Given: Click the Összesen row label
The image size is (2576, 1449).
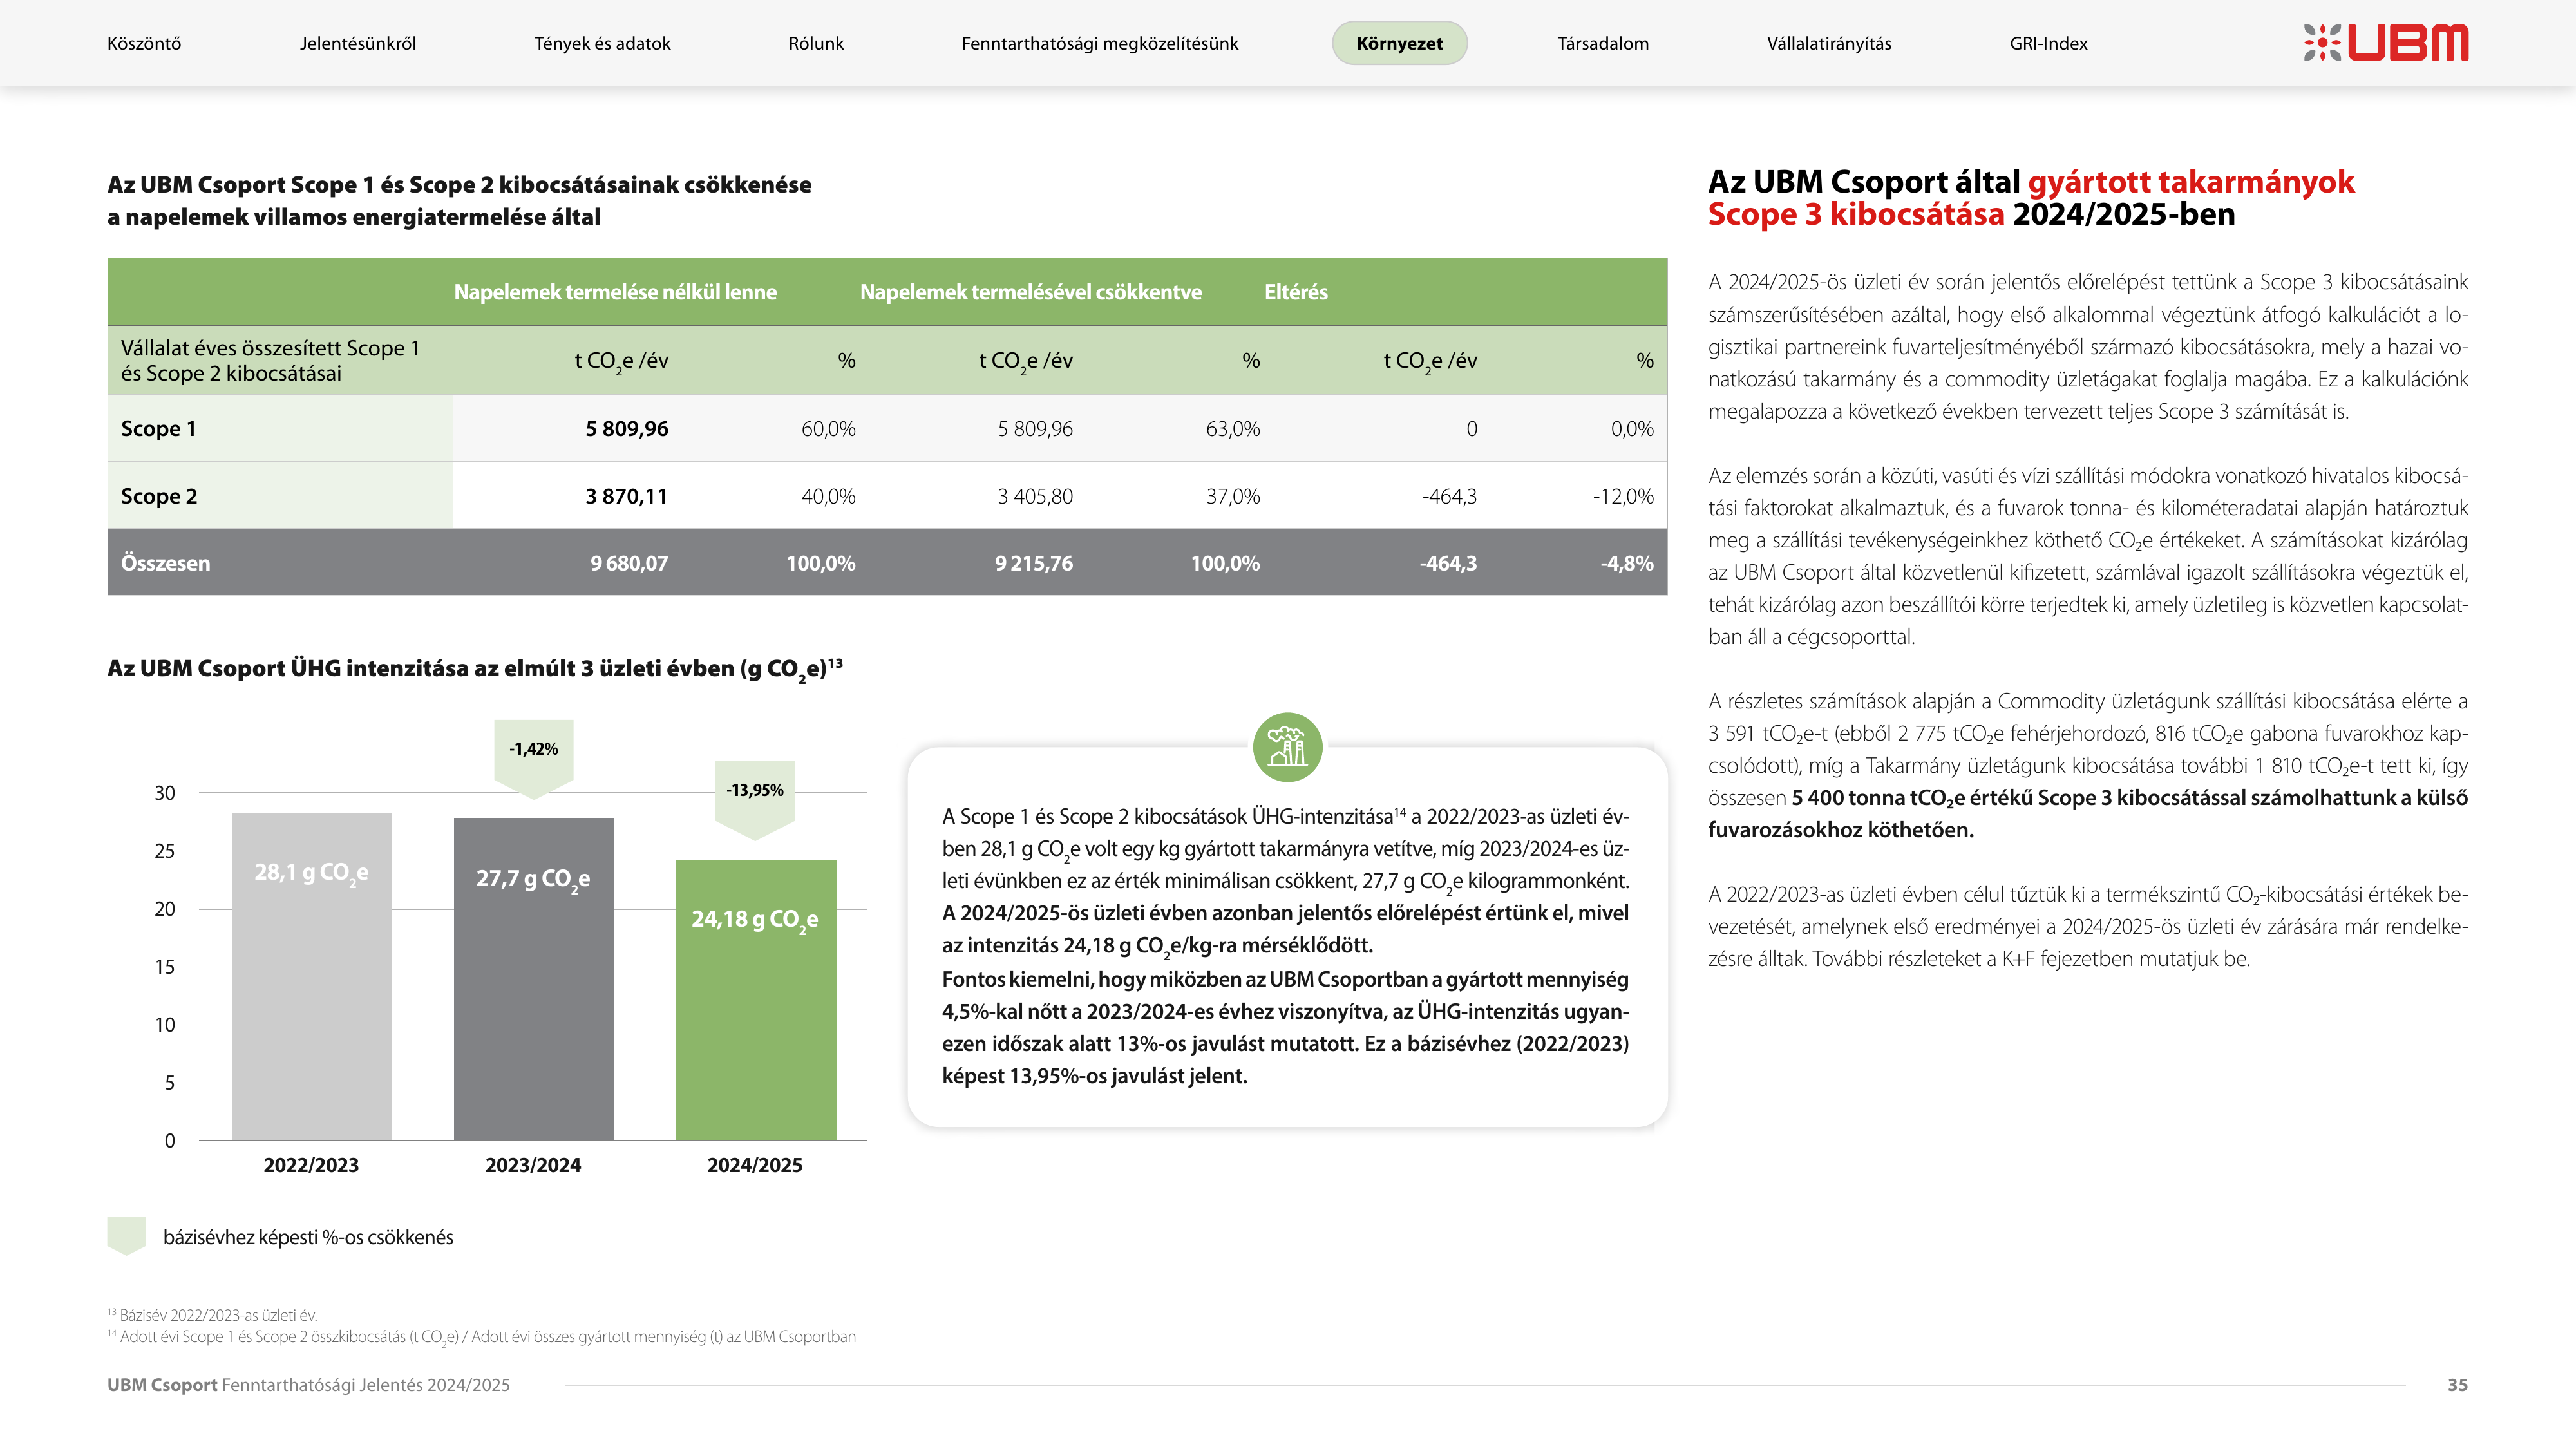Looking at the screenshot, I should [x=166, y=563].
